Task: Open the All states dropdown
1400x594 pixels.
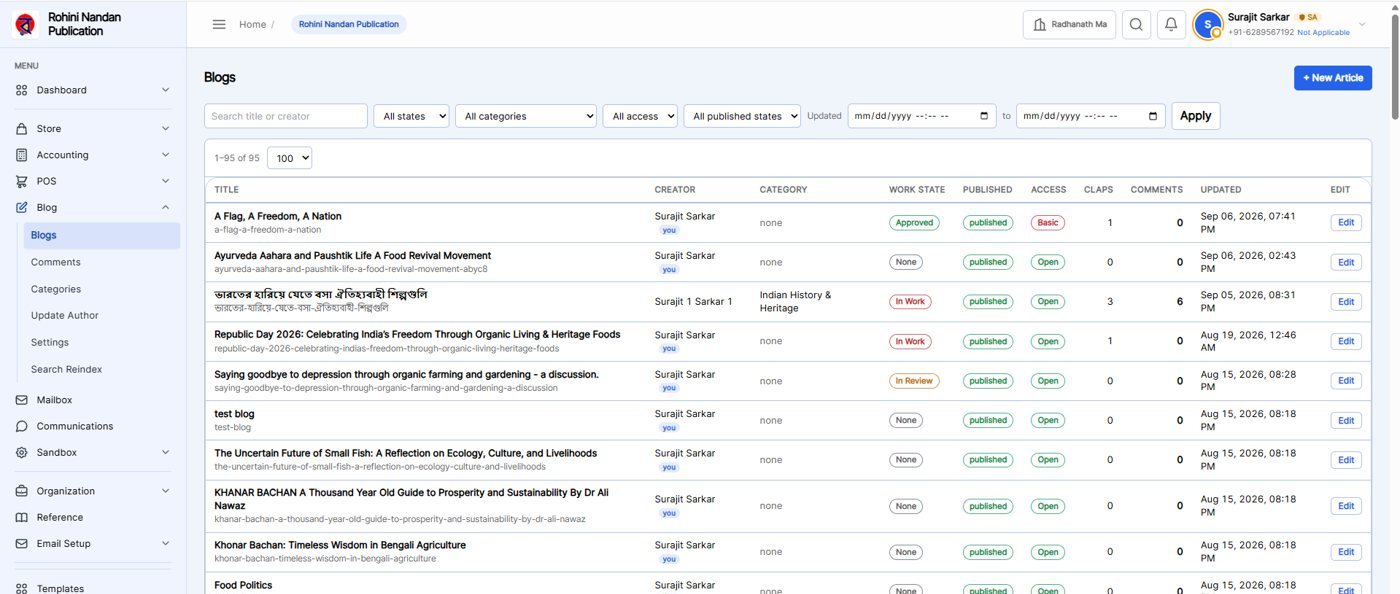Action: tap(411, 116)
